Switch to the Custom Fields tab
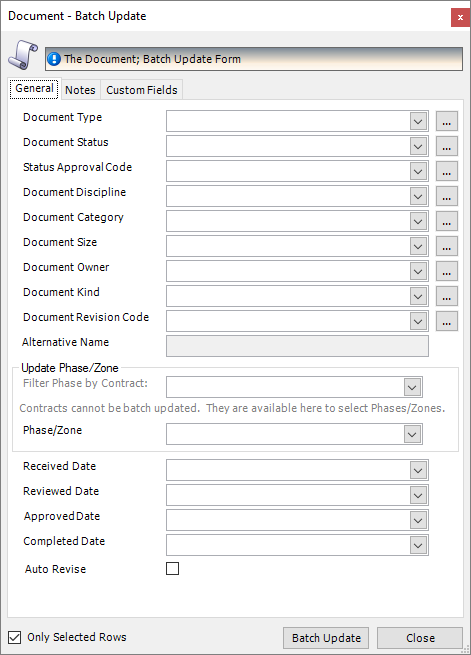Viewport: 471px width, 655px height. (x=142, y=90)
